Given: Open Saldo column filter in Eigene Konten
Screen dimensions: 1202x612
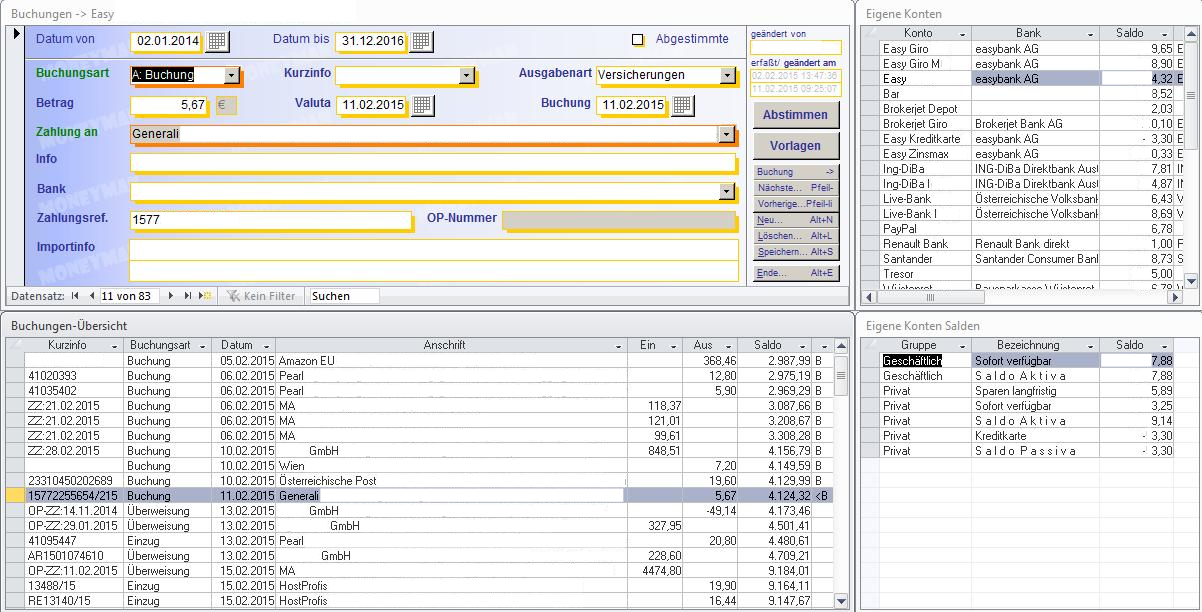Looking at the screenshot, I should 1165,34.
